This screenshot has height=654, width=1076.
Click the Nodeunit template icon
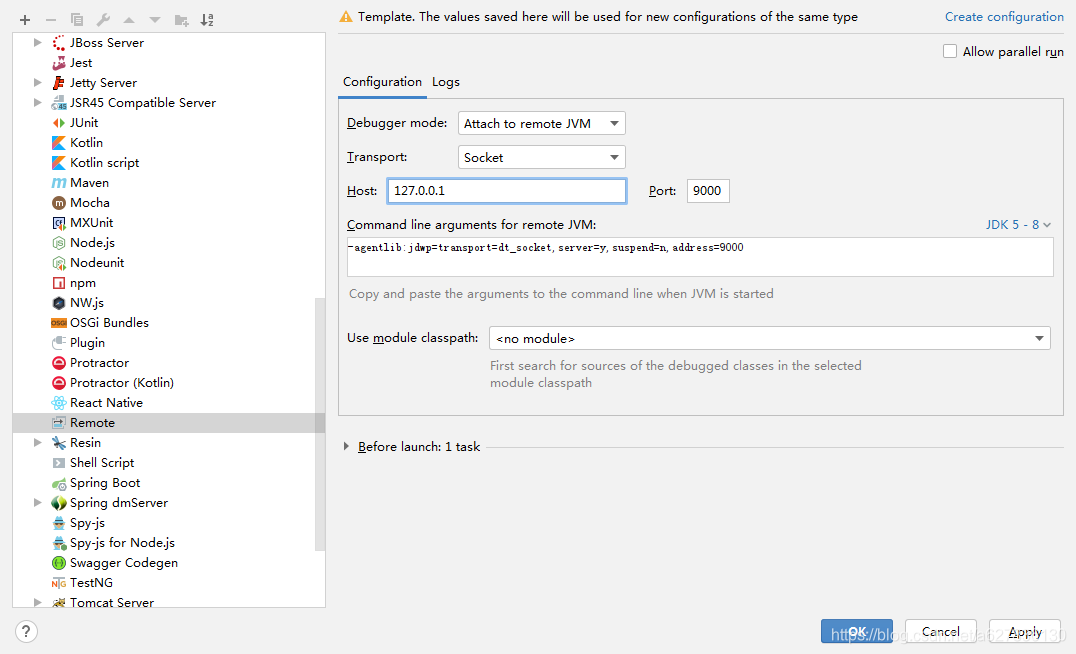click(x=59, y=262)
